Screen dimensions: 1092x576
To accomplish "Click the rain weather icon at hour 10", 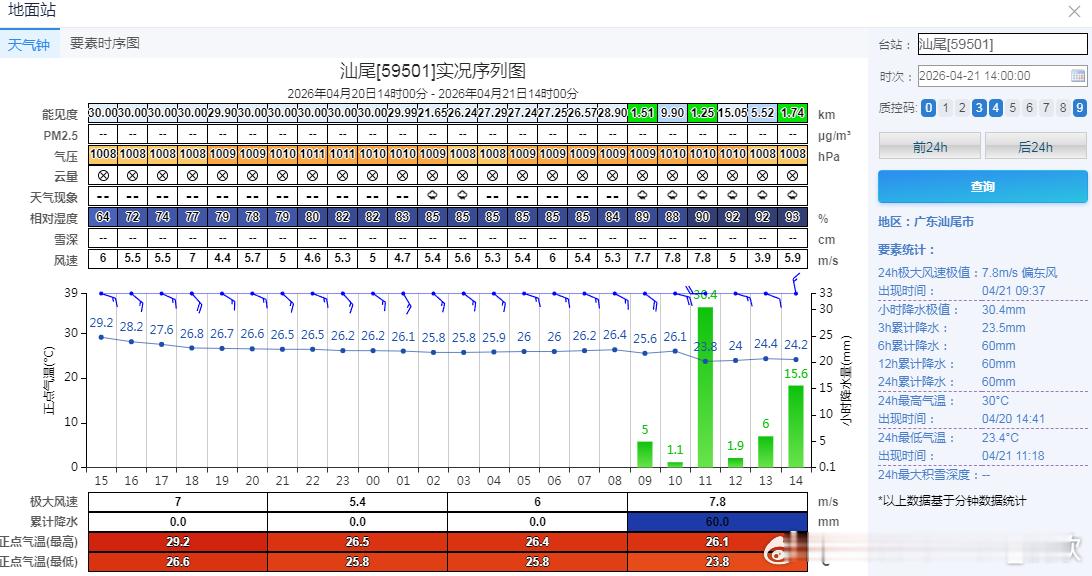I will click(672, 196).
